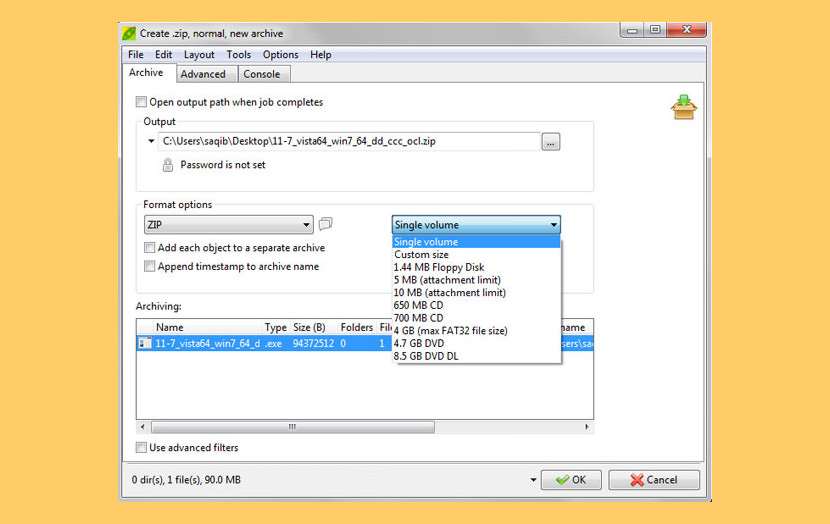Choose Custom size from the split list

click(476, 255)
